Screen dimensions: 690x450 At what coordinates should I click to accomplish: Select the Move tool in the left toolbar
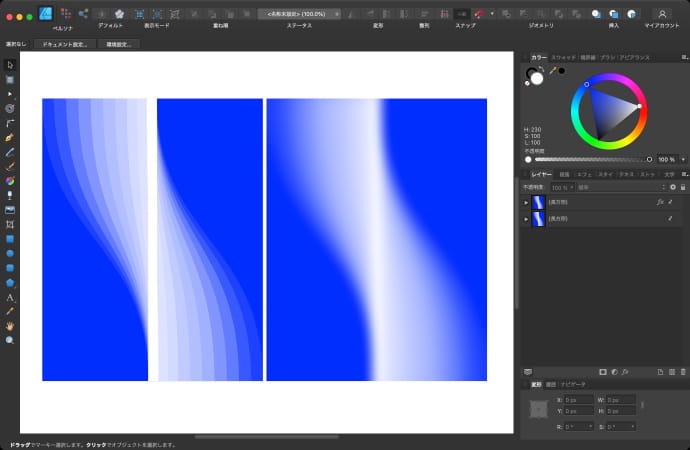[x=10, y=64]
